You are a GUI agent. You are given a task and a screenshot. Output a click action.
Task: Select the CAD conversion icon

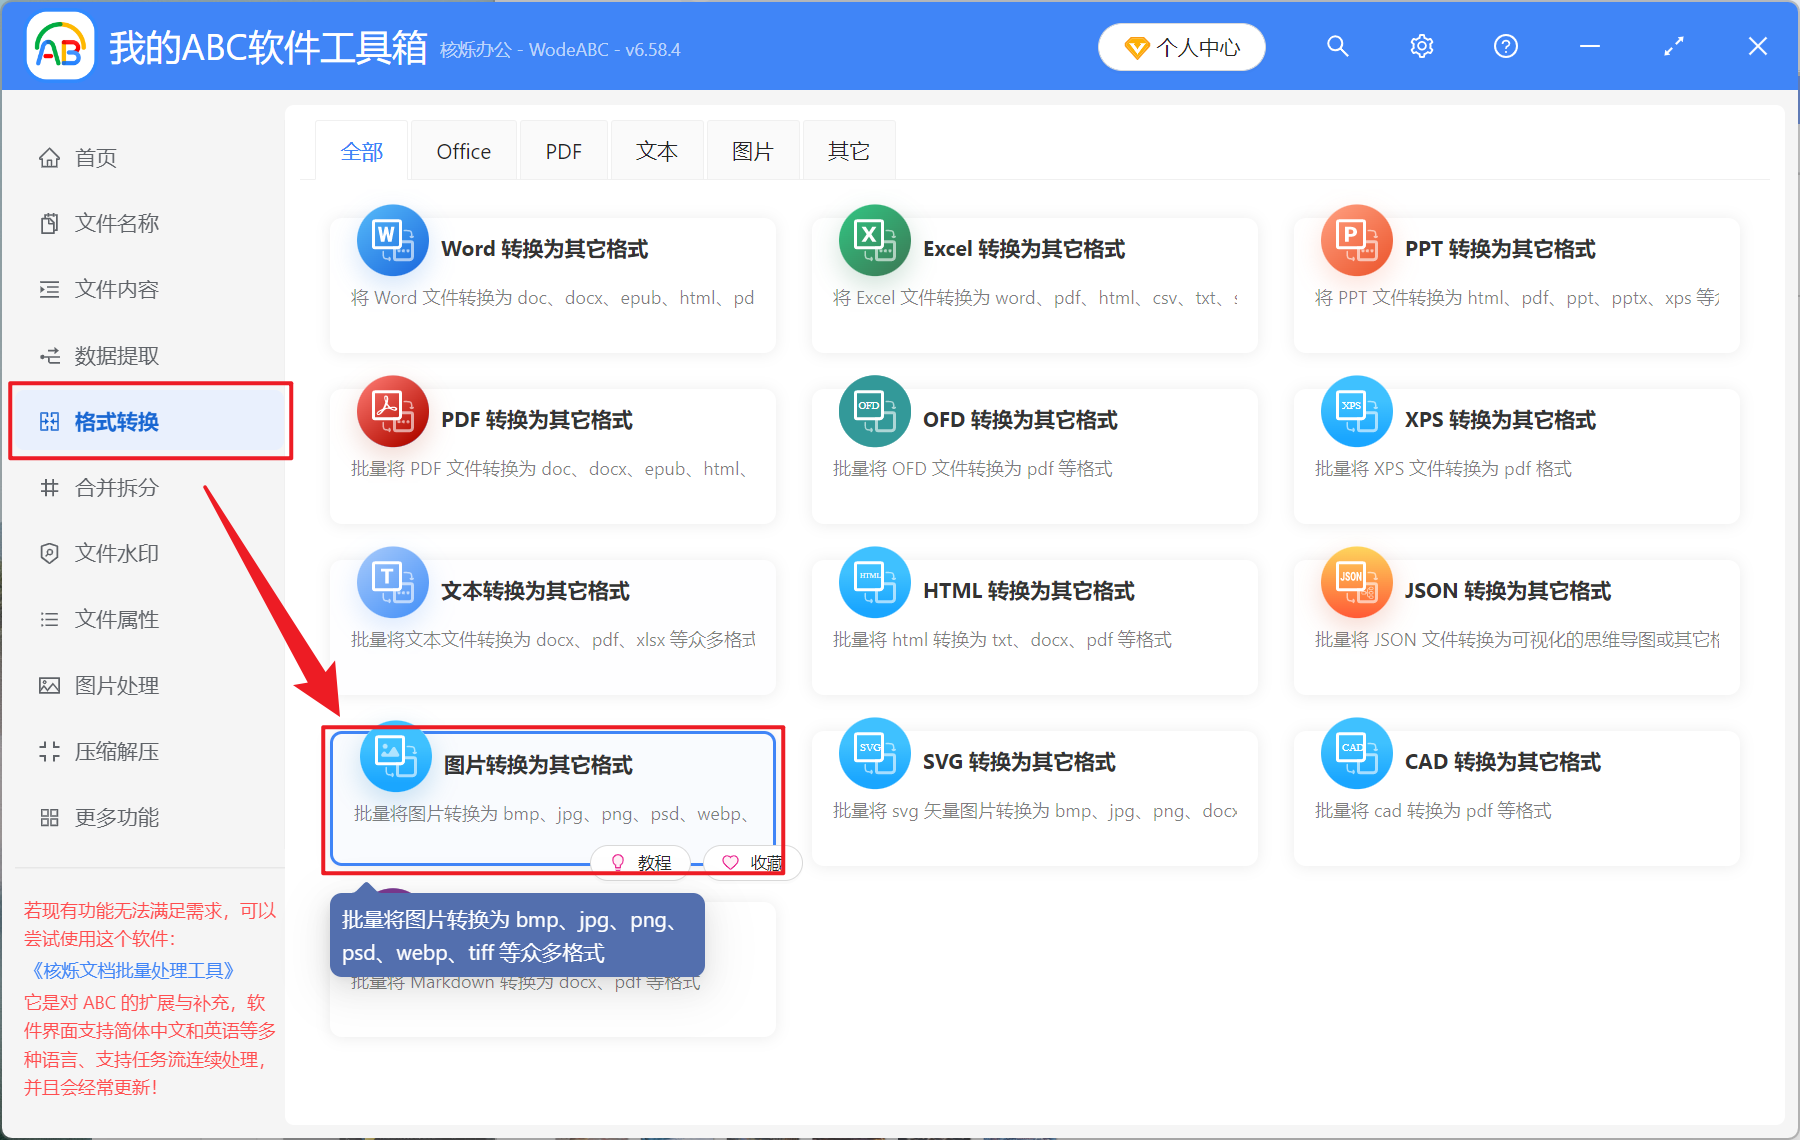(1356, 753)
